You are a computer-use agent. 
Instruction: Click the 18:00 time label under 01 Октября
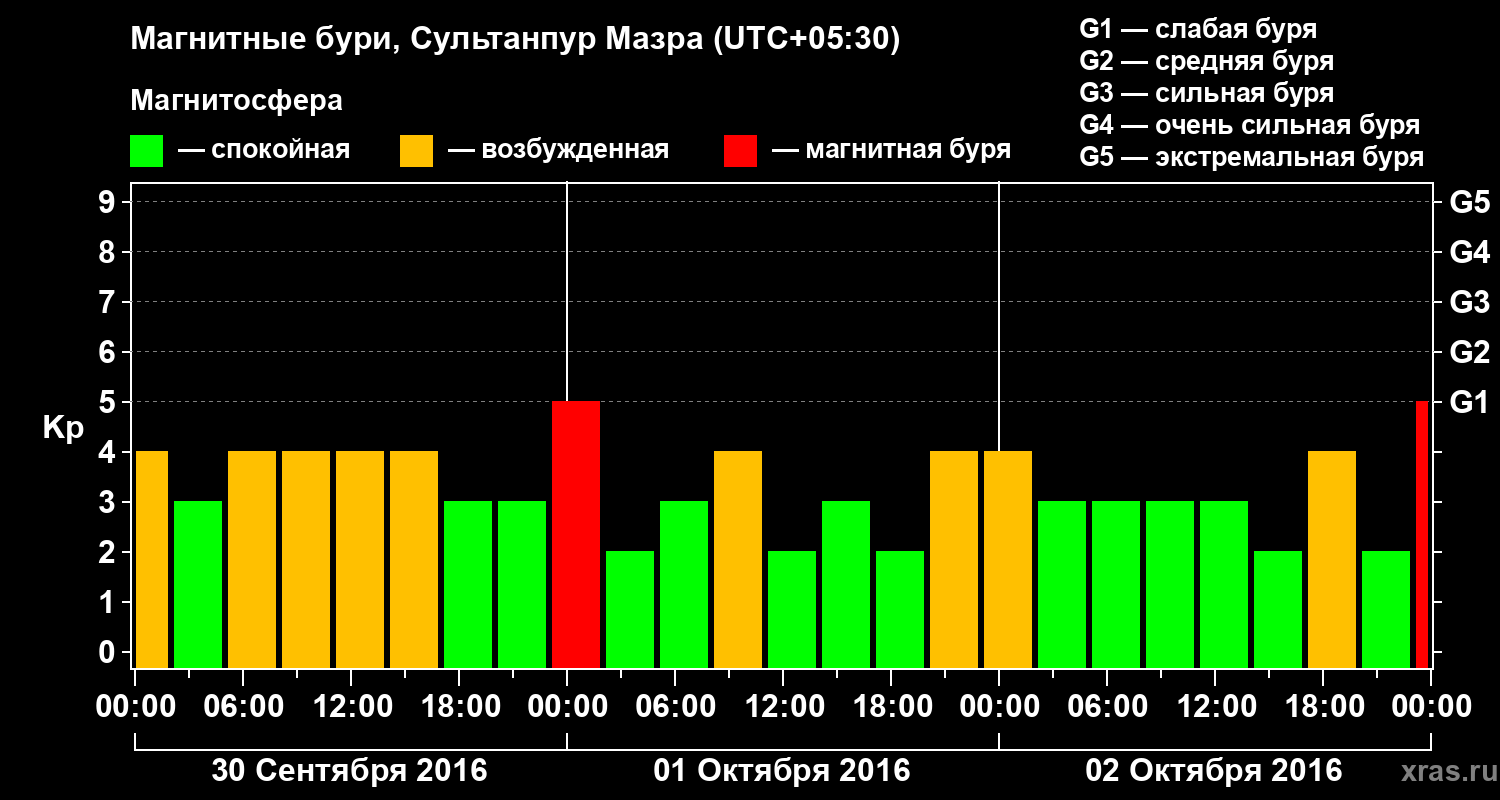[x=894, y=706]
